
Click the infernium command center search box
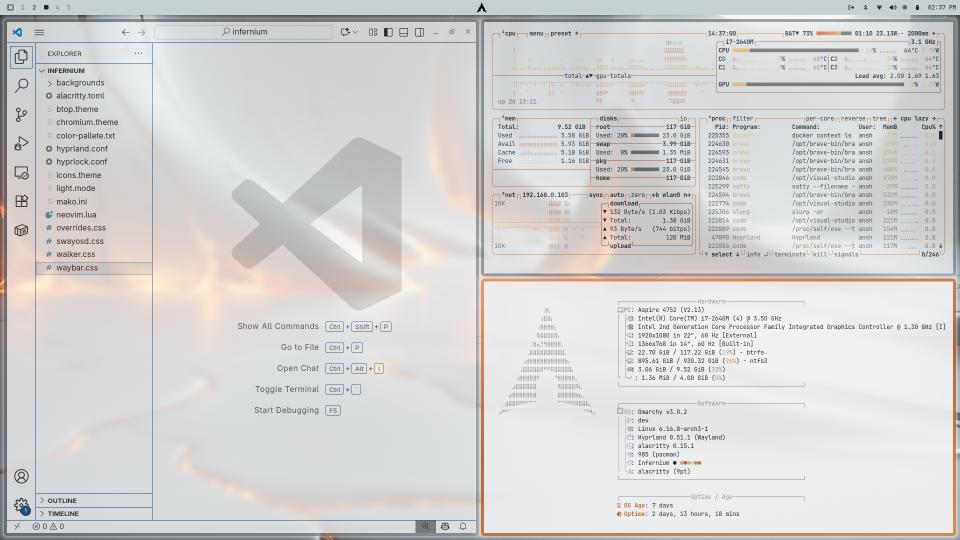coord(244,32)
